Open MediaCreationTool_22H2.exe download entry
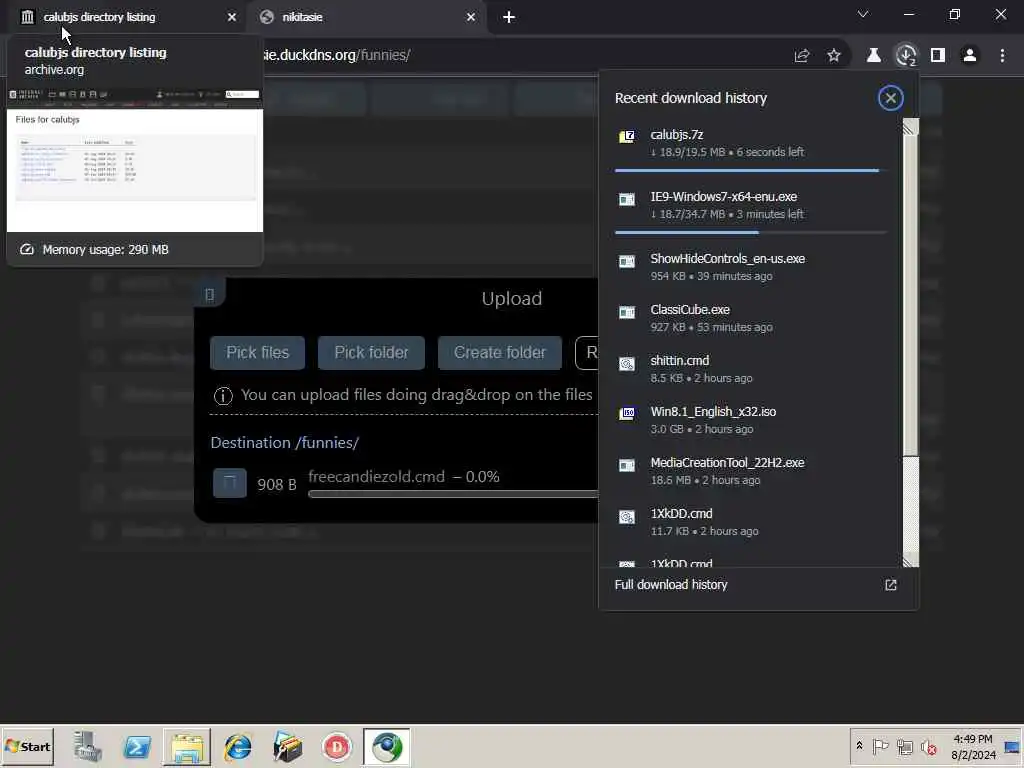Viewport: 1024px width, 768px height. point(750,471)
